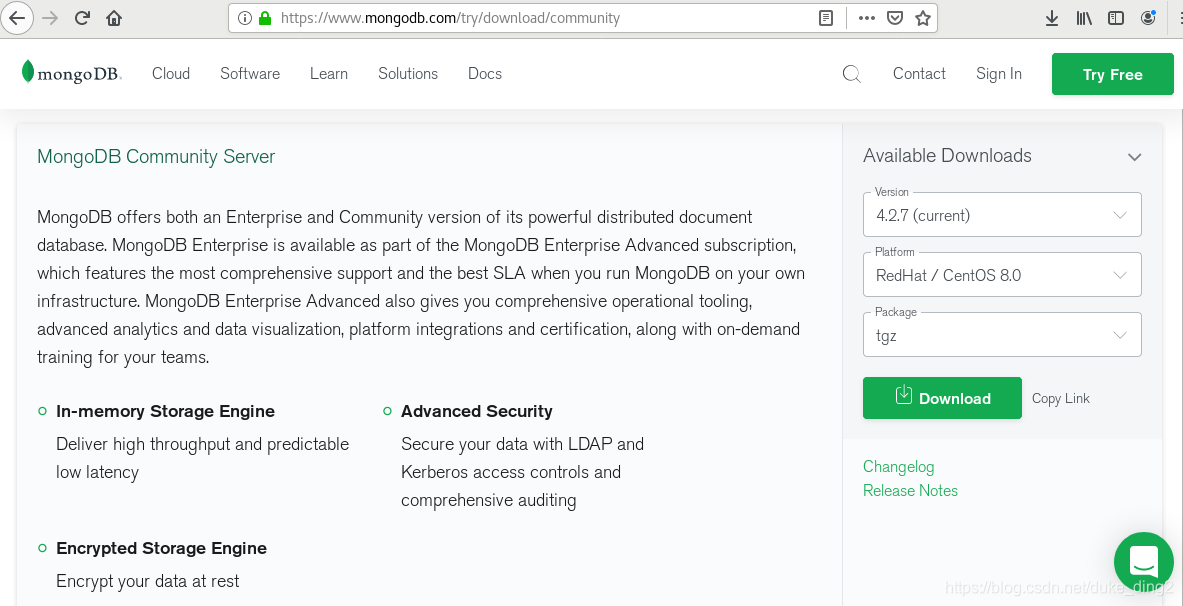Click the browser home icon
1183x606 pixels.
tap(113, 17)
